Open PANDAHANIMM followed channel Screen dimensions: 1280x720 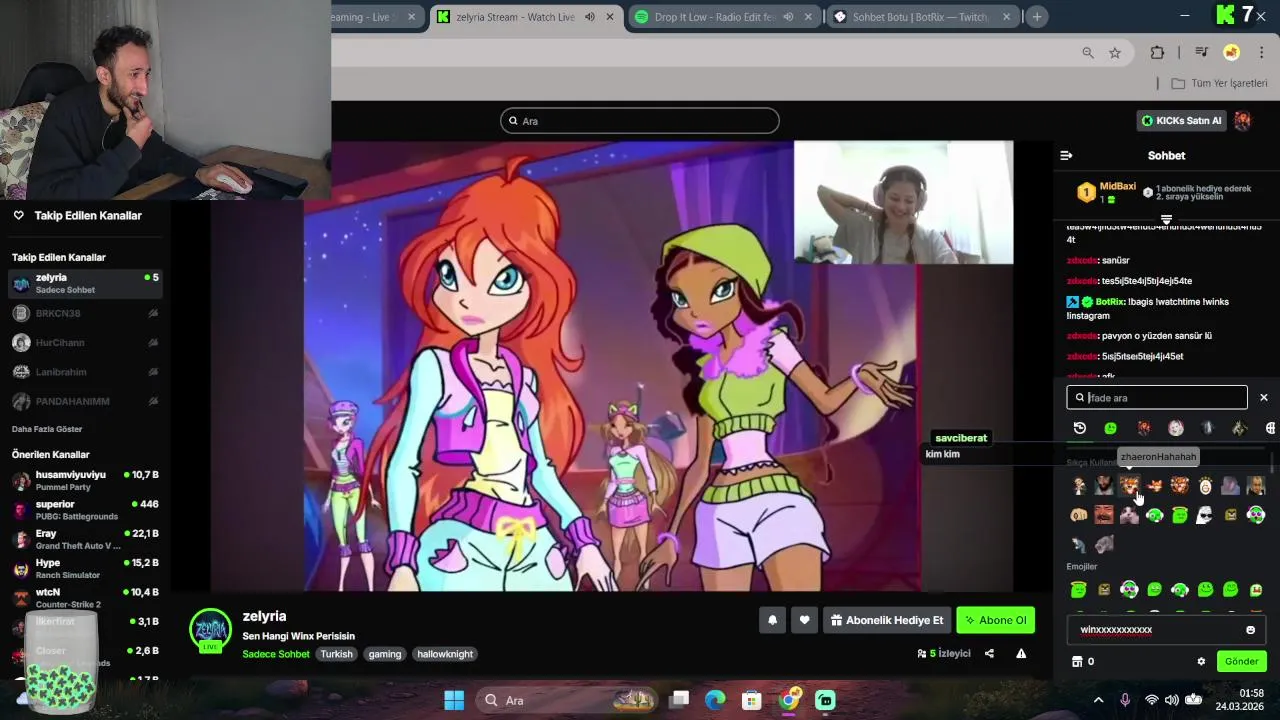click(x=85, y=401)
